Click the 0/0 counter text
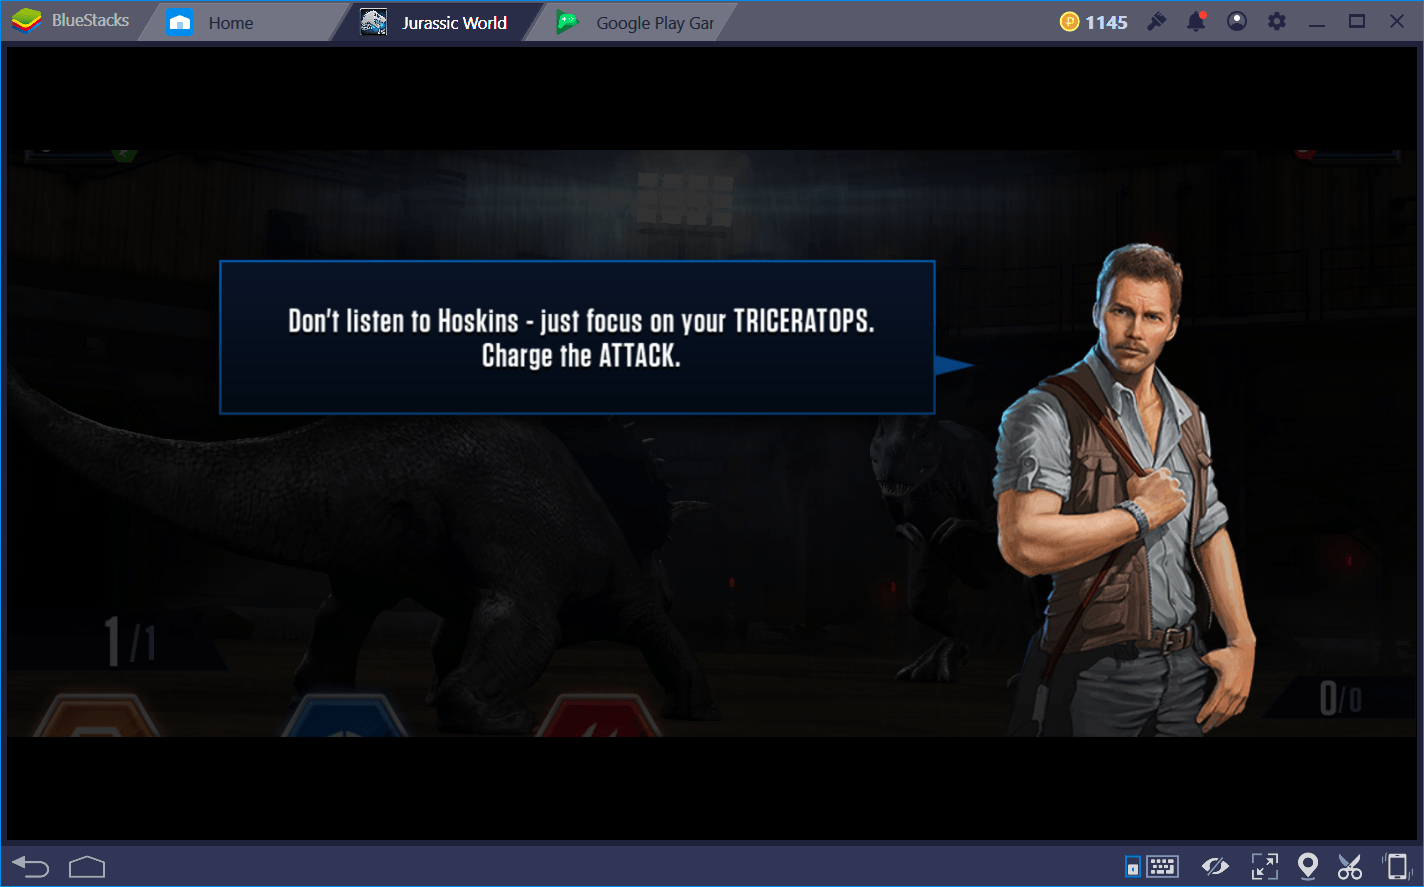 click(1340, 697)
